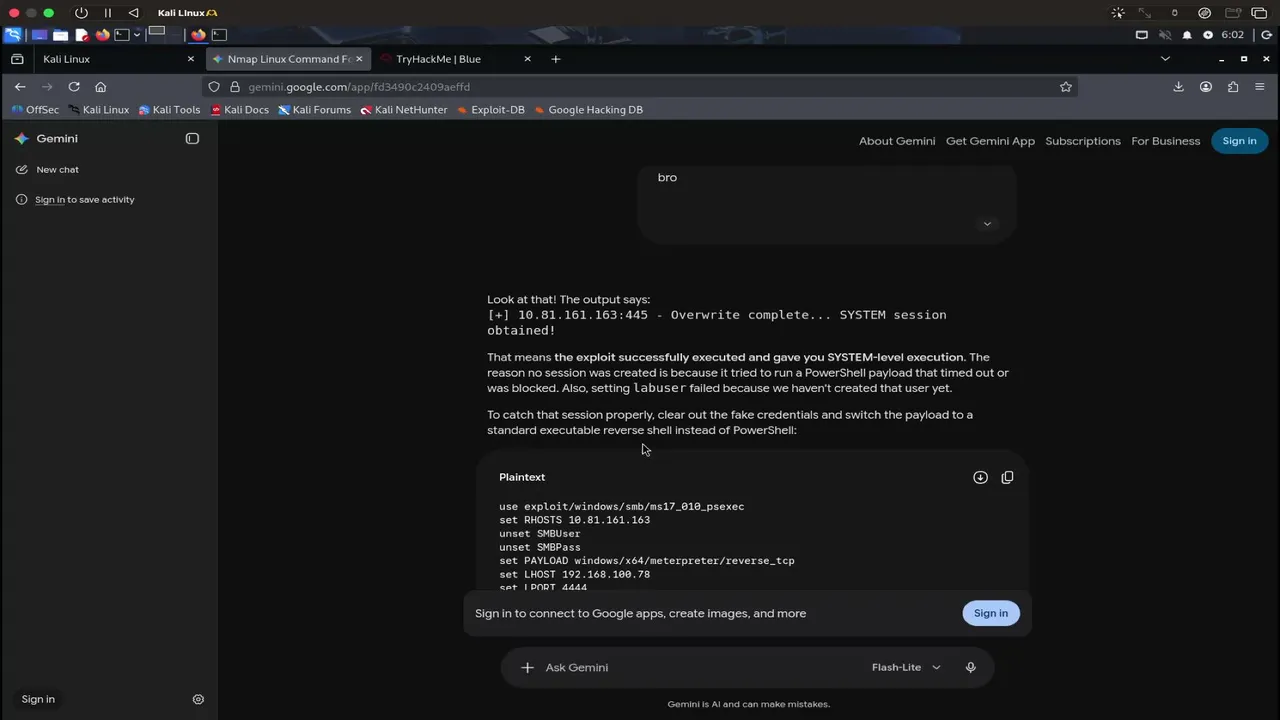This screenshot has width=1280, height=720.
Task: Collapse the Gemini sidebar menu
Action: point(192,139)
